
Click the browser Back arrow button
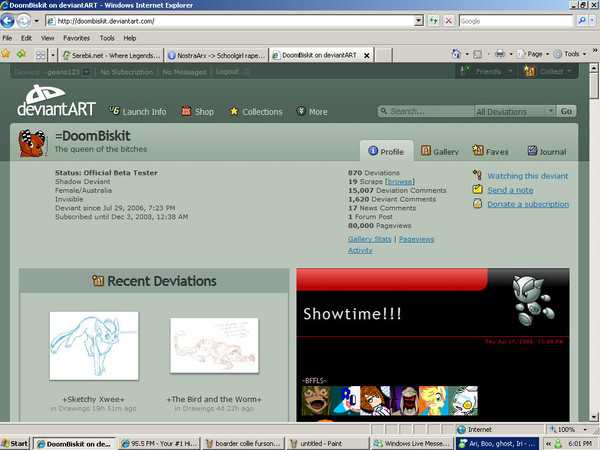click(7, 21)
